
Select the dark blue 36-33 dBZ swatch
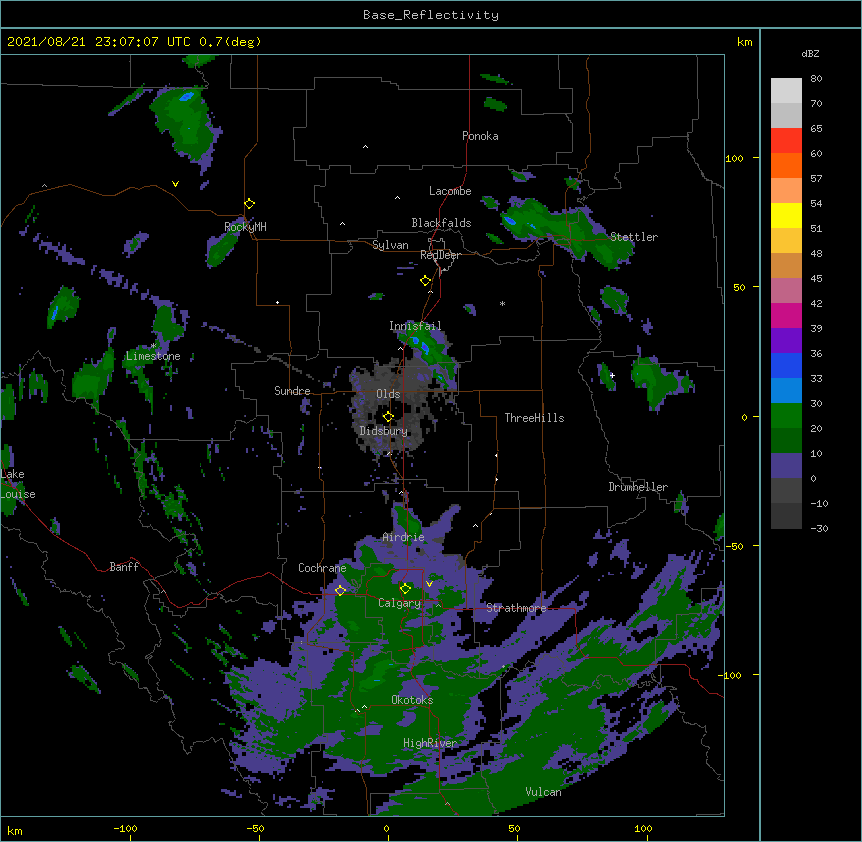[786, 365]
